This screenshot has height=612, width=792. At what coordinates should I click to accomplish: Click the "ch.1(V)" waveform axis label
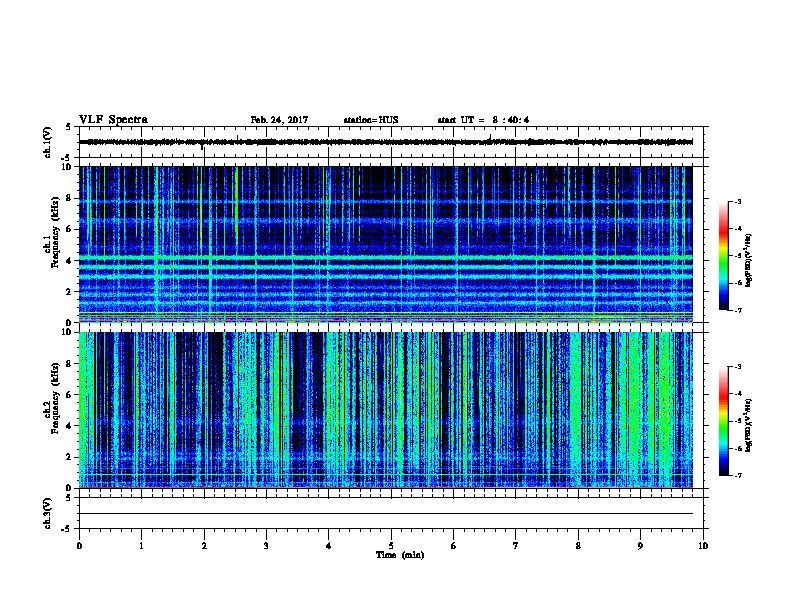pos(48,142)
